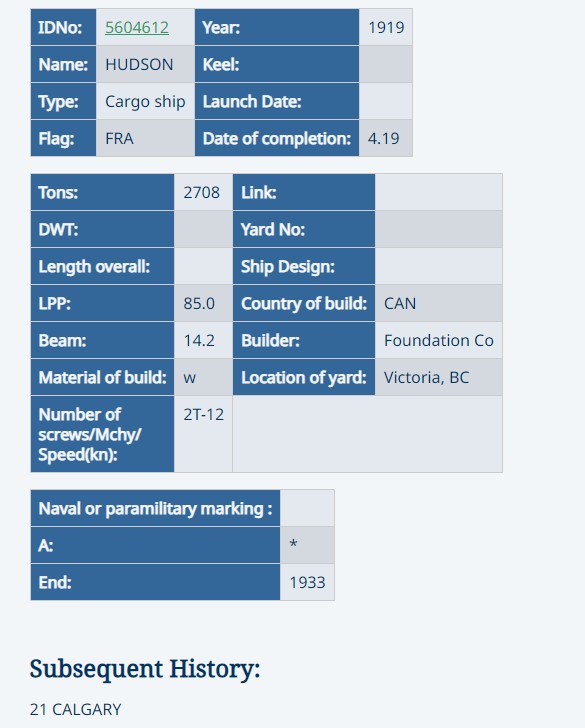Click the Date of completion header cell
Viewport: 585px width, 728px height.
coord(277,138)
